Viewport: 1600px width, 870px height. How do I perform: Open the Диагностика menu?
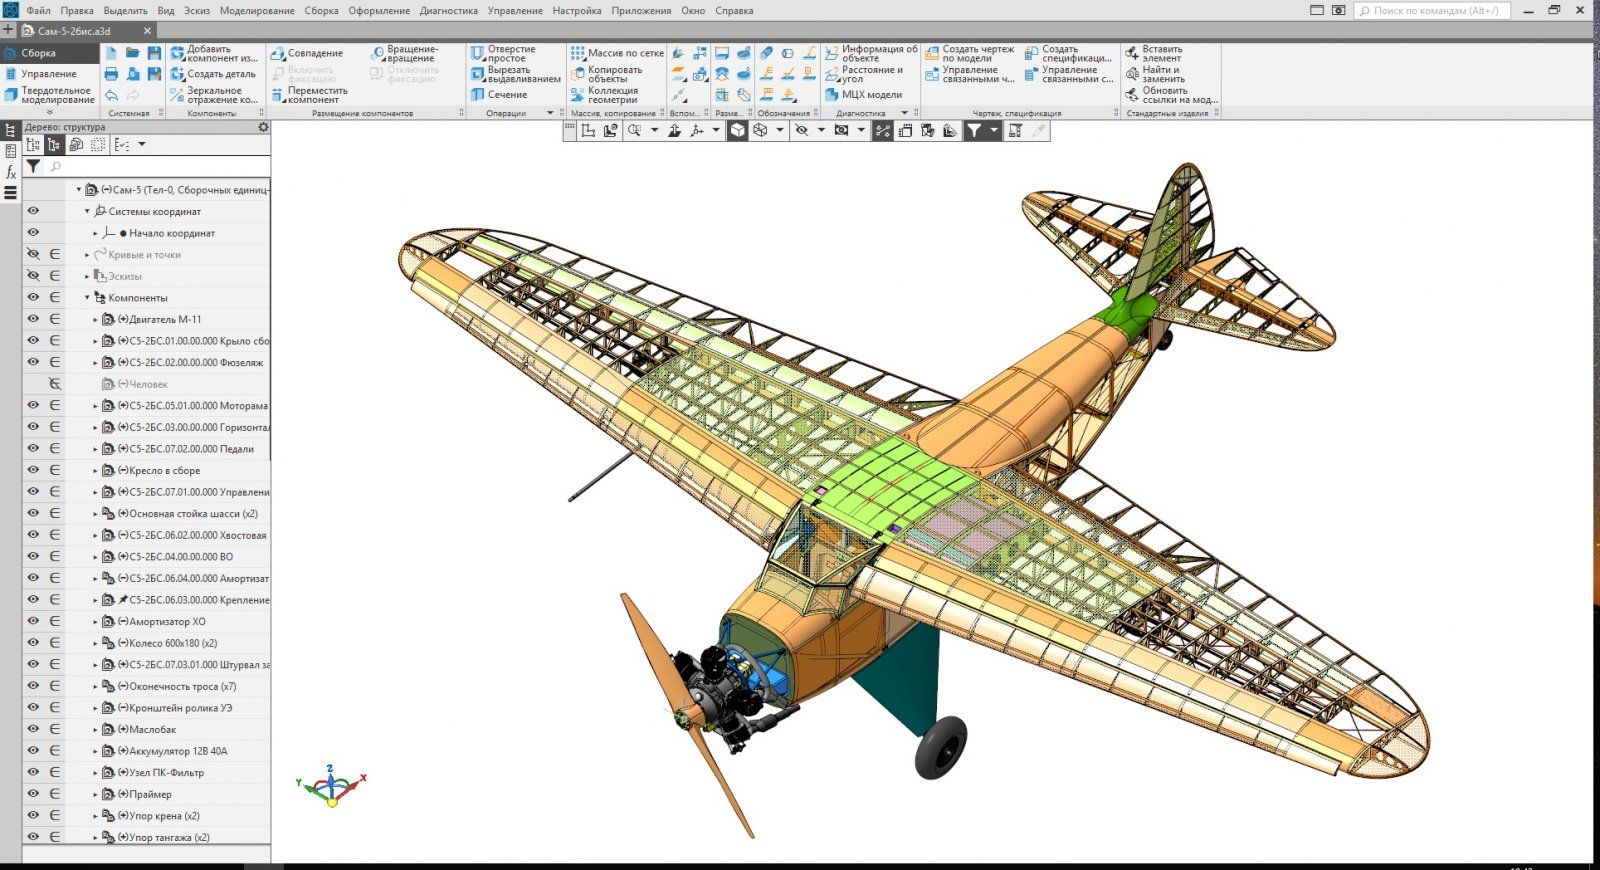(x=448, y=11)
